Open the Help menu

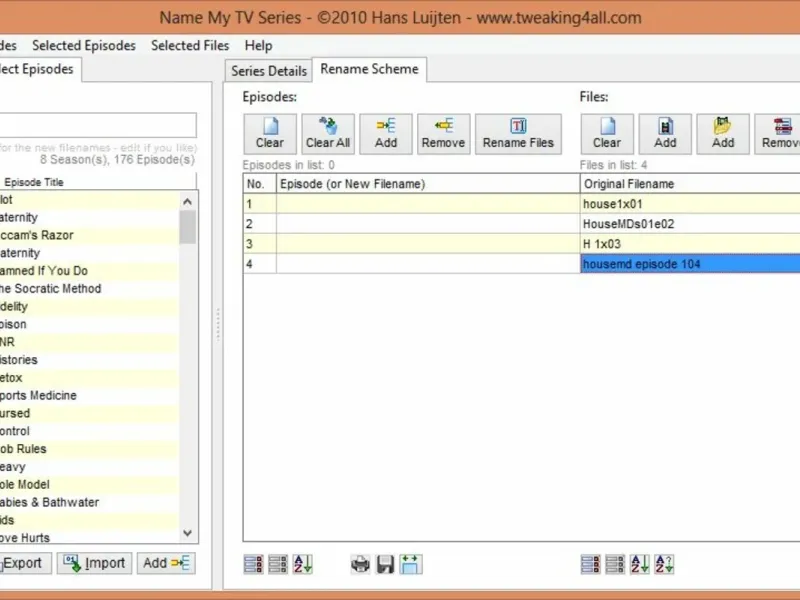point(258,45)
